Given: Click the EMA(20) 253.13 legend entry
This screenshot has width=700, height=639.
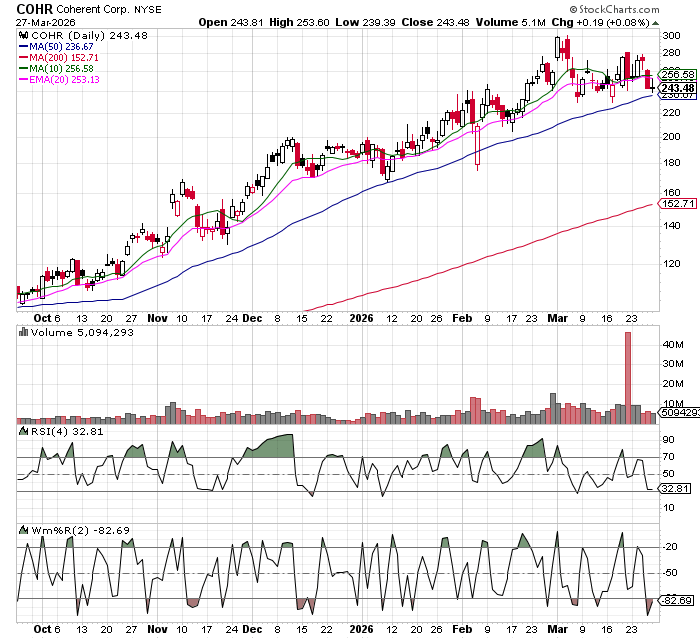Looking at the screenshot, I should [59, 79].
